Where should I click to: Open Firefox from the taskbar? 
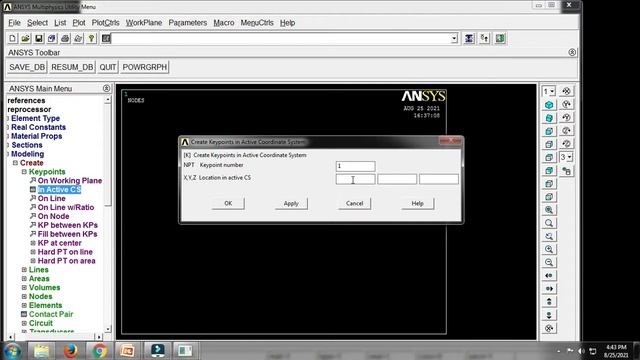[70, 351]
